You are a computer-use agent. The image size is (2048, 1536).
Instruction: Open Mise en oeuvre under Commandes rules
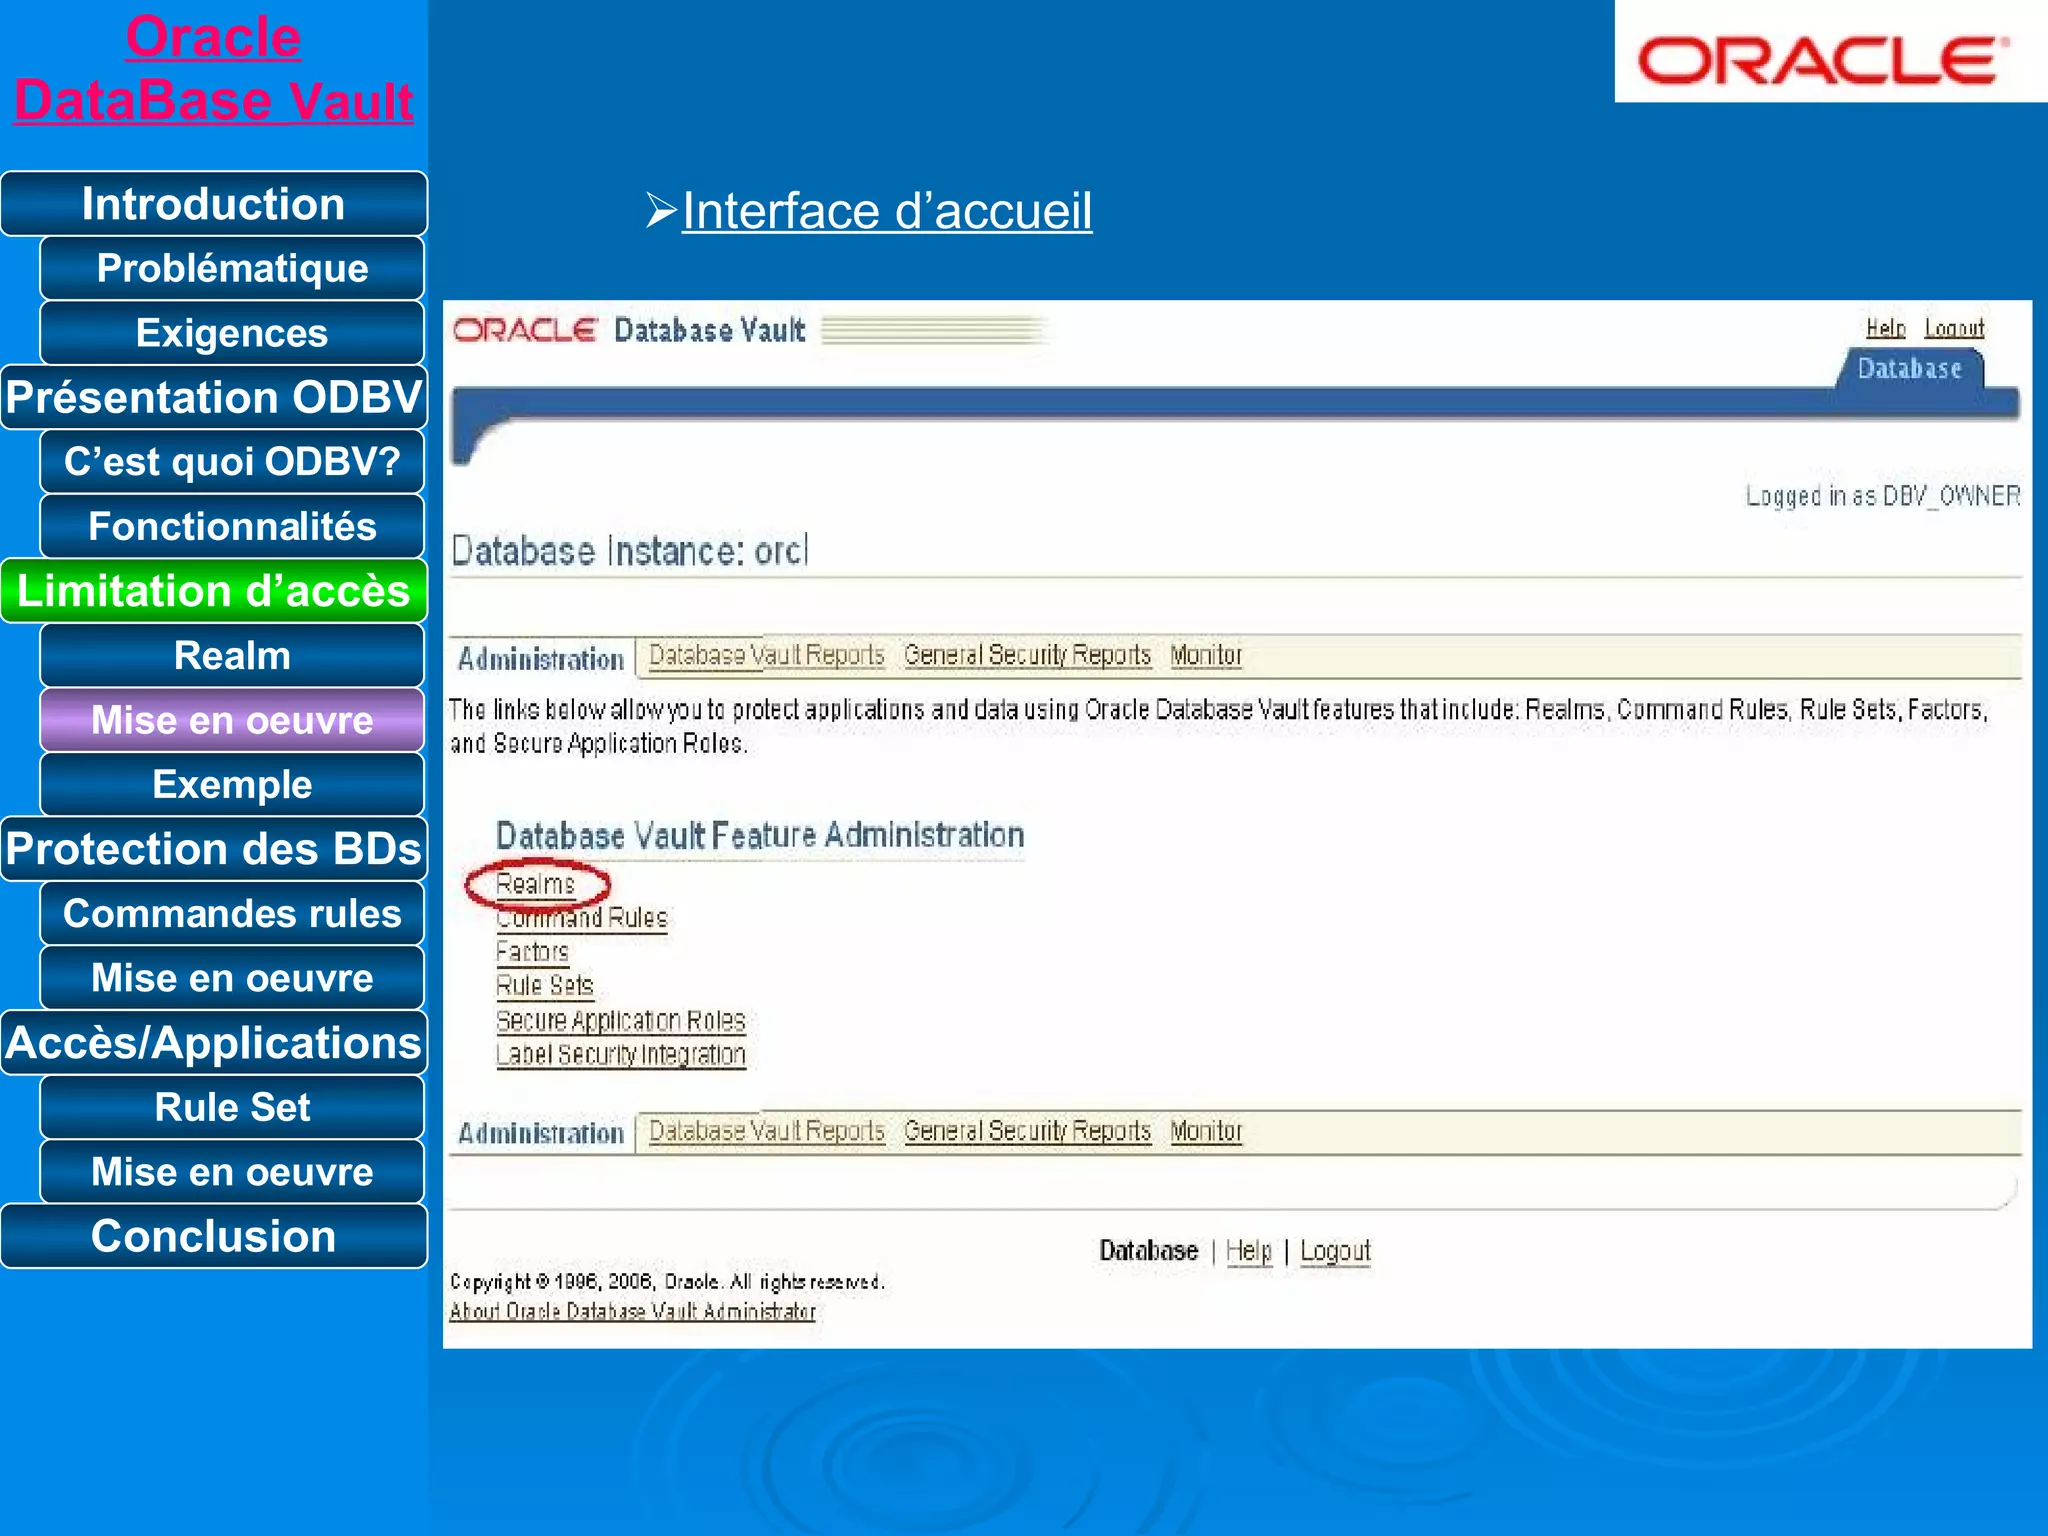(232, 978)
